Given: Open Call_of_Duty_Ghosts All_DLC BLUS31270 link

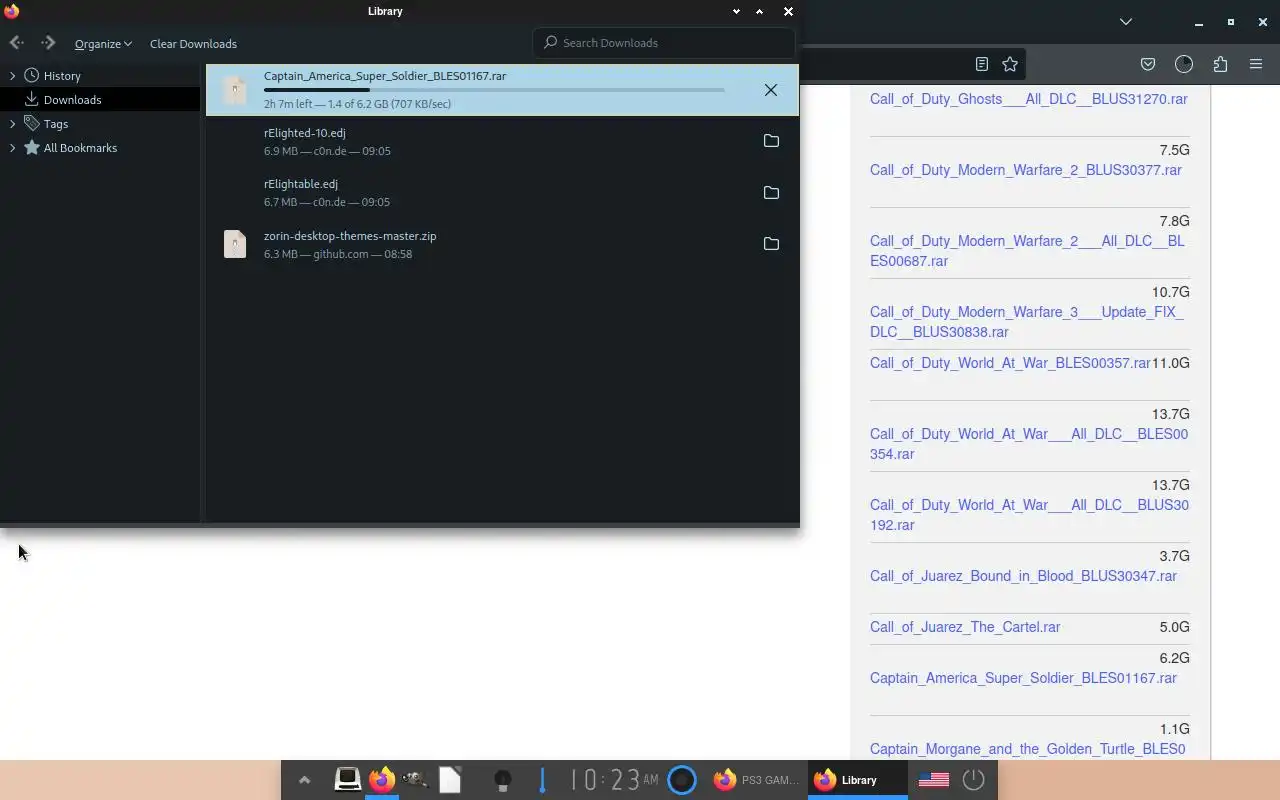Looking at the screenshot, I should 1029,99.
